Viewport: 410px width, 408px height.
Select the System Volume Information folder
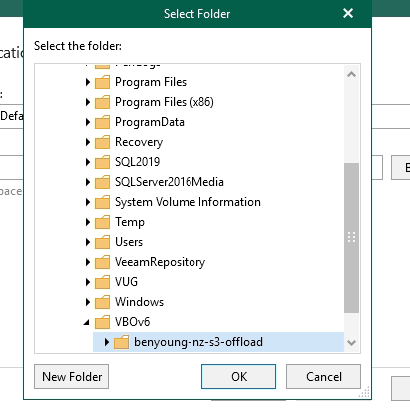point(188,202)
